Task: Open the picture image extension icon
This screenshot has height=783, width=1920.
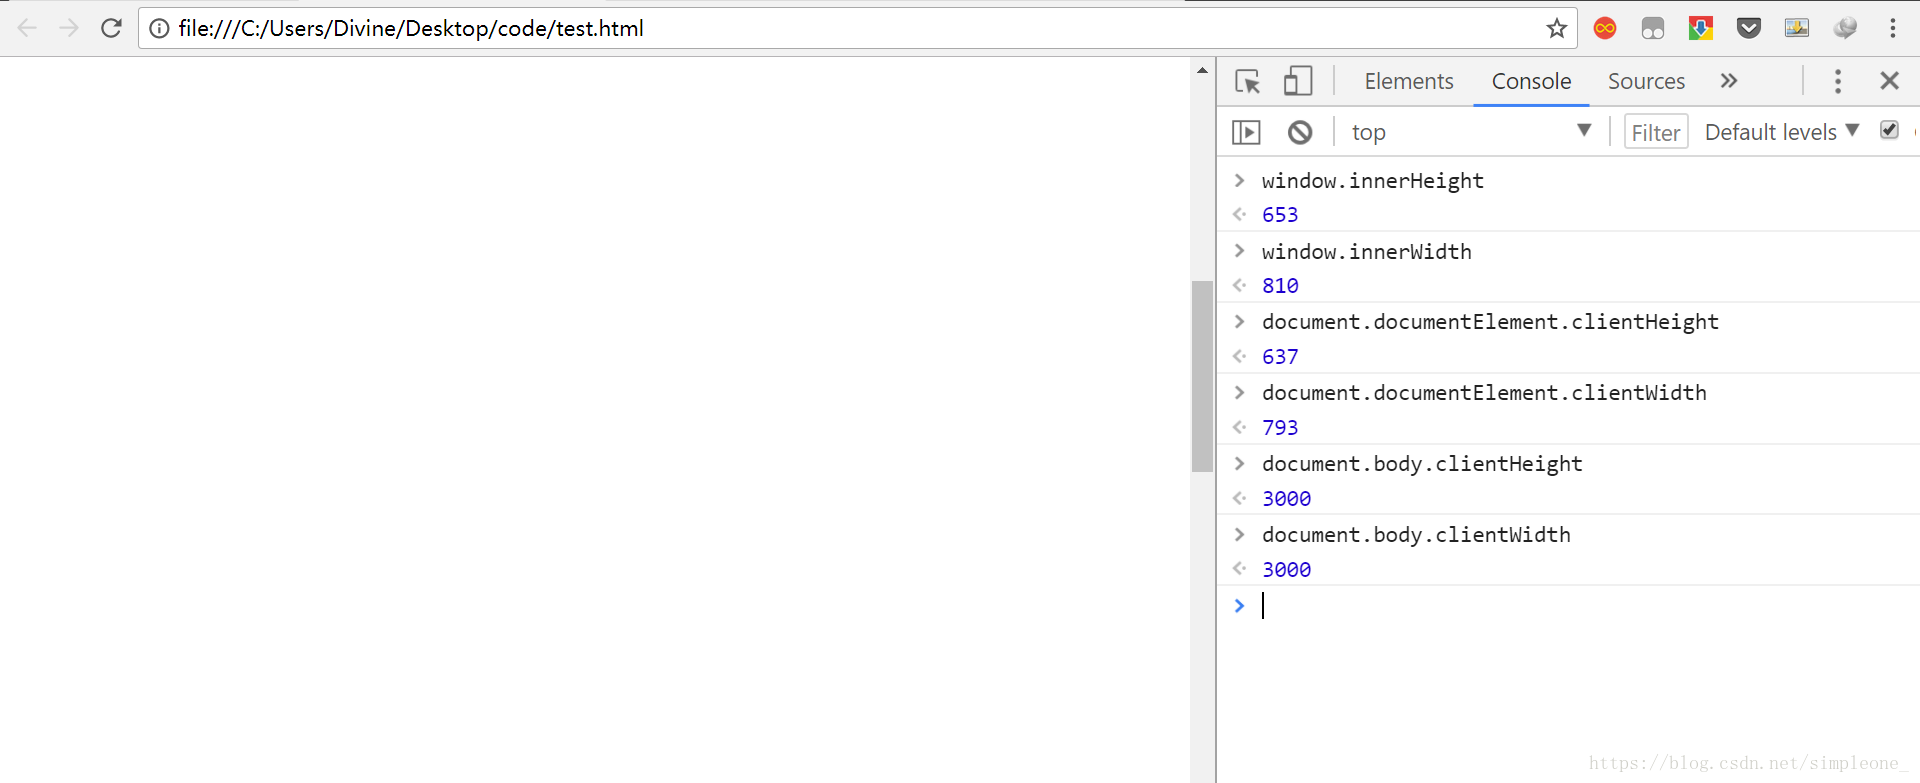Action: coord(1797,28)
